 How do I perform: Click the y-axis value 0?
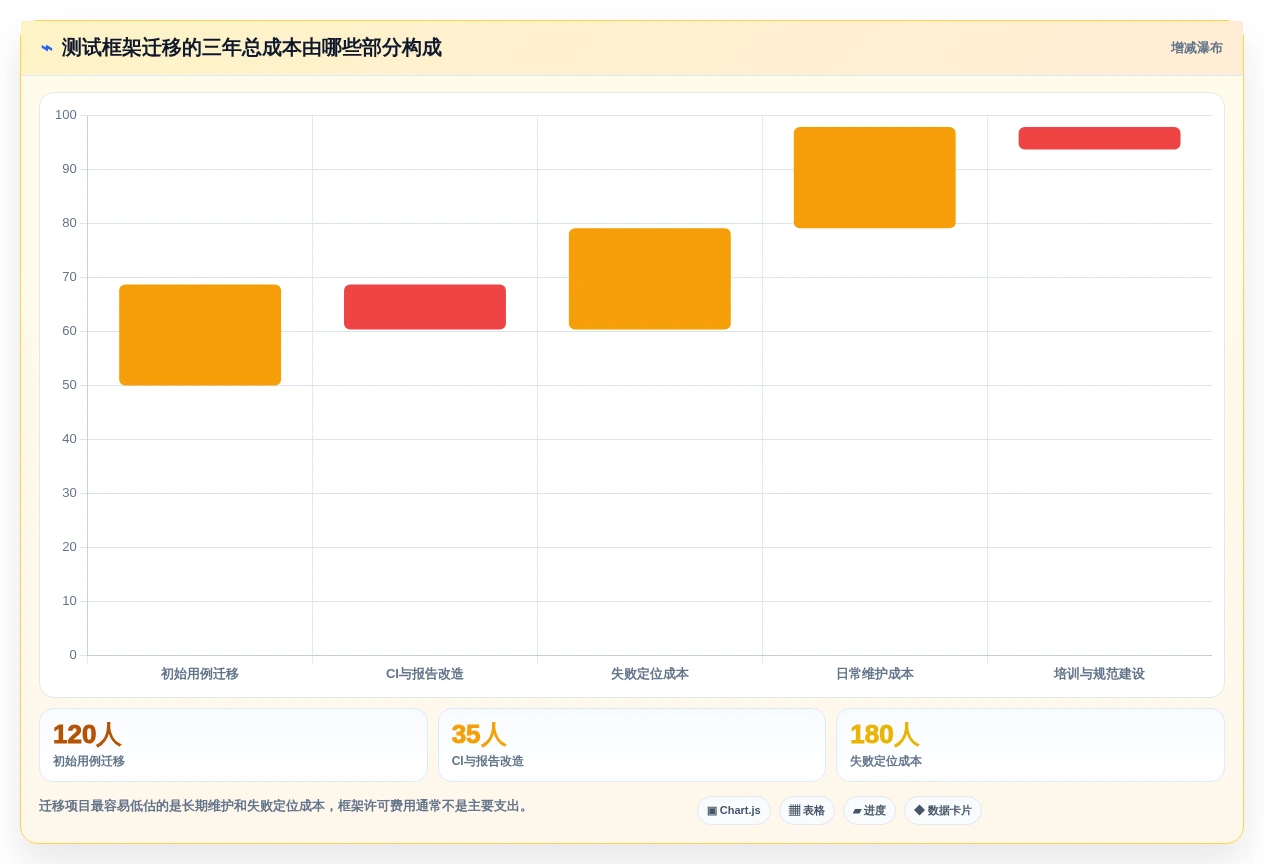(73, 655)
